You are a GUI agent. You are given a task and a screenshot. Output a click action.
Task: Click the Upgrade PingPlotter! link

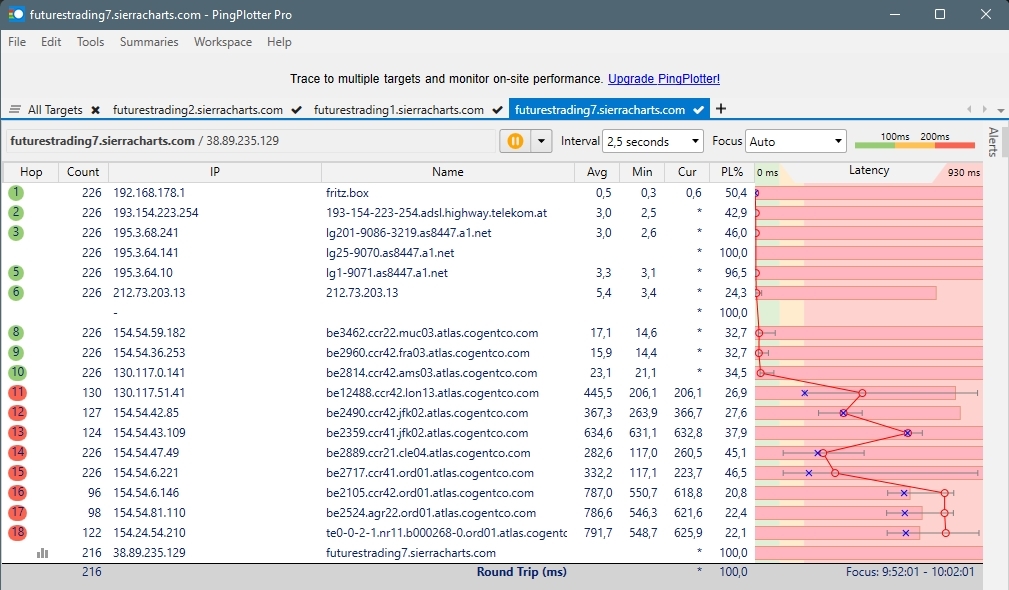663,79
